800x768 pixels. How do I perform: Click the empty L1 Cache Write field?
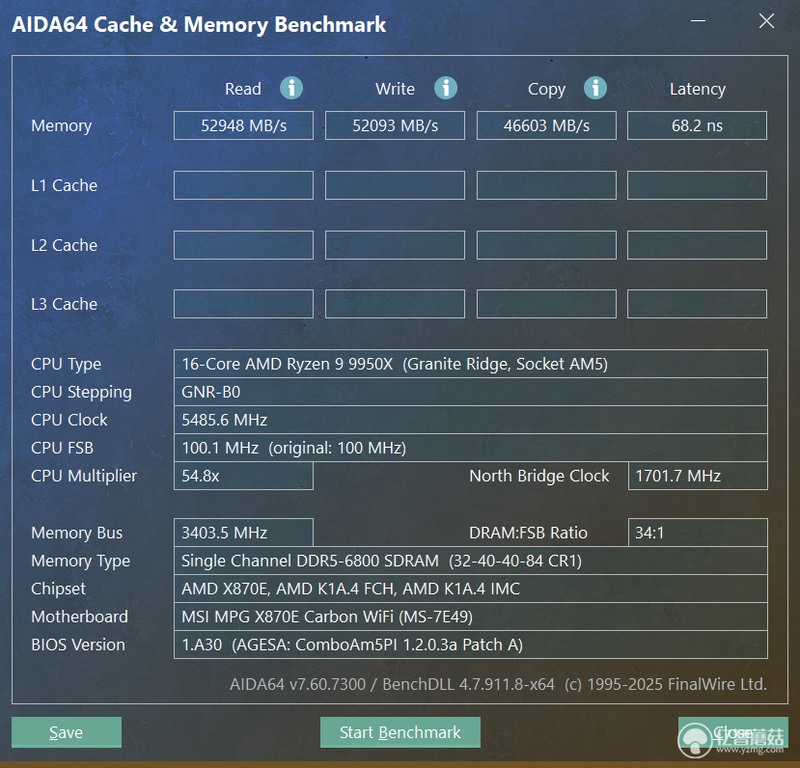click(x=395, y=185)
